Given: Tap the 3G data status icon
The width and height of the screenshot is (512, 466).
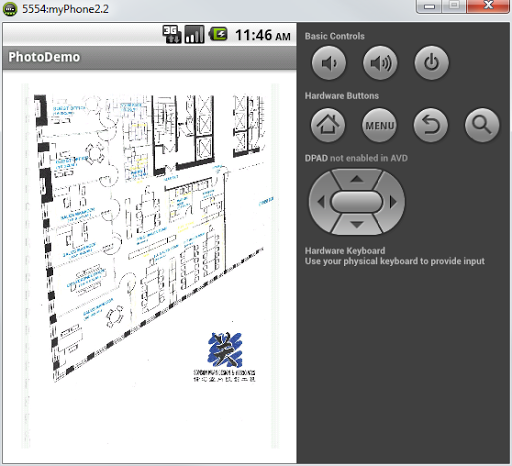Looking at the screenshot, I should (172, 34).
